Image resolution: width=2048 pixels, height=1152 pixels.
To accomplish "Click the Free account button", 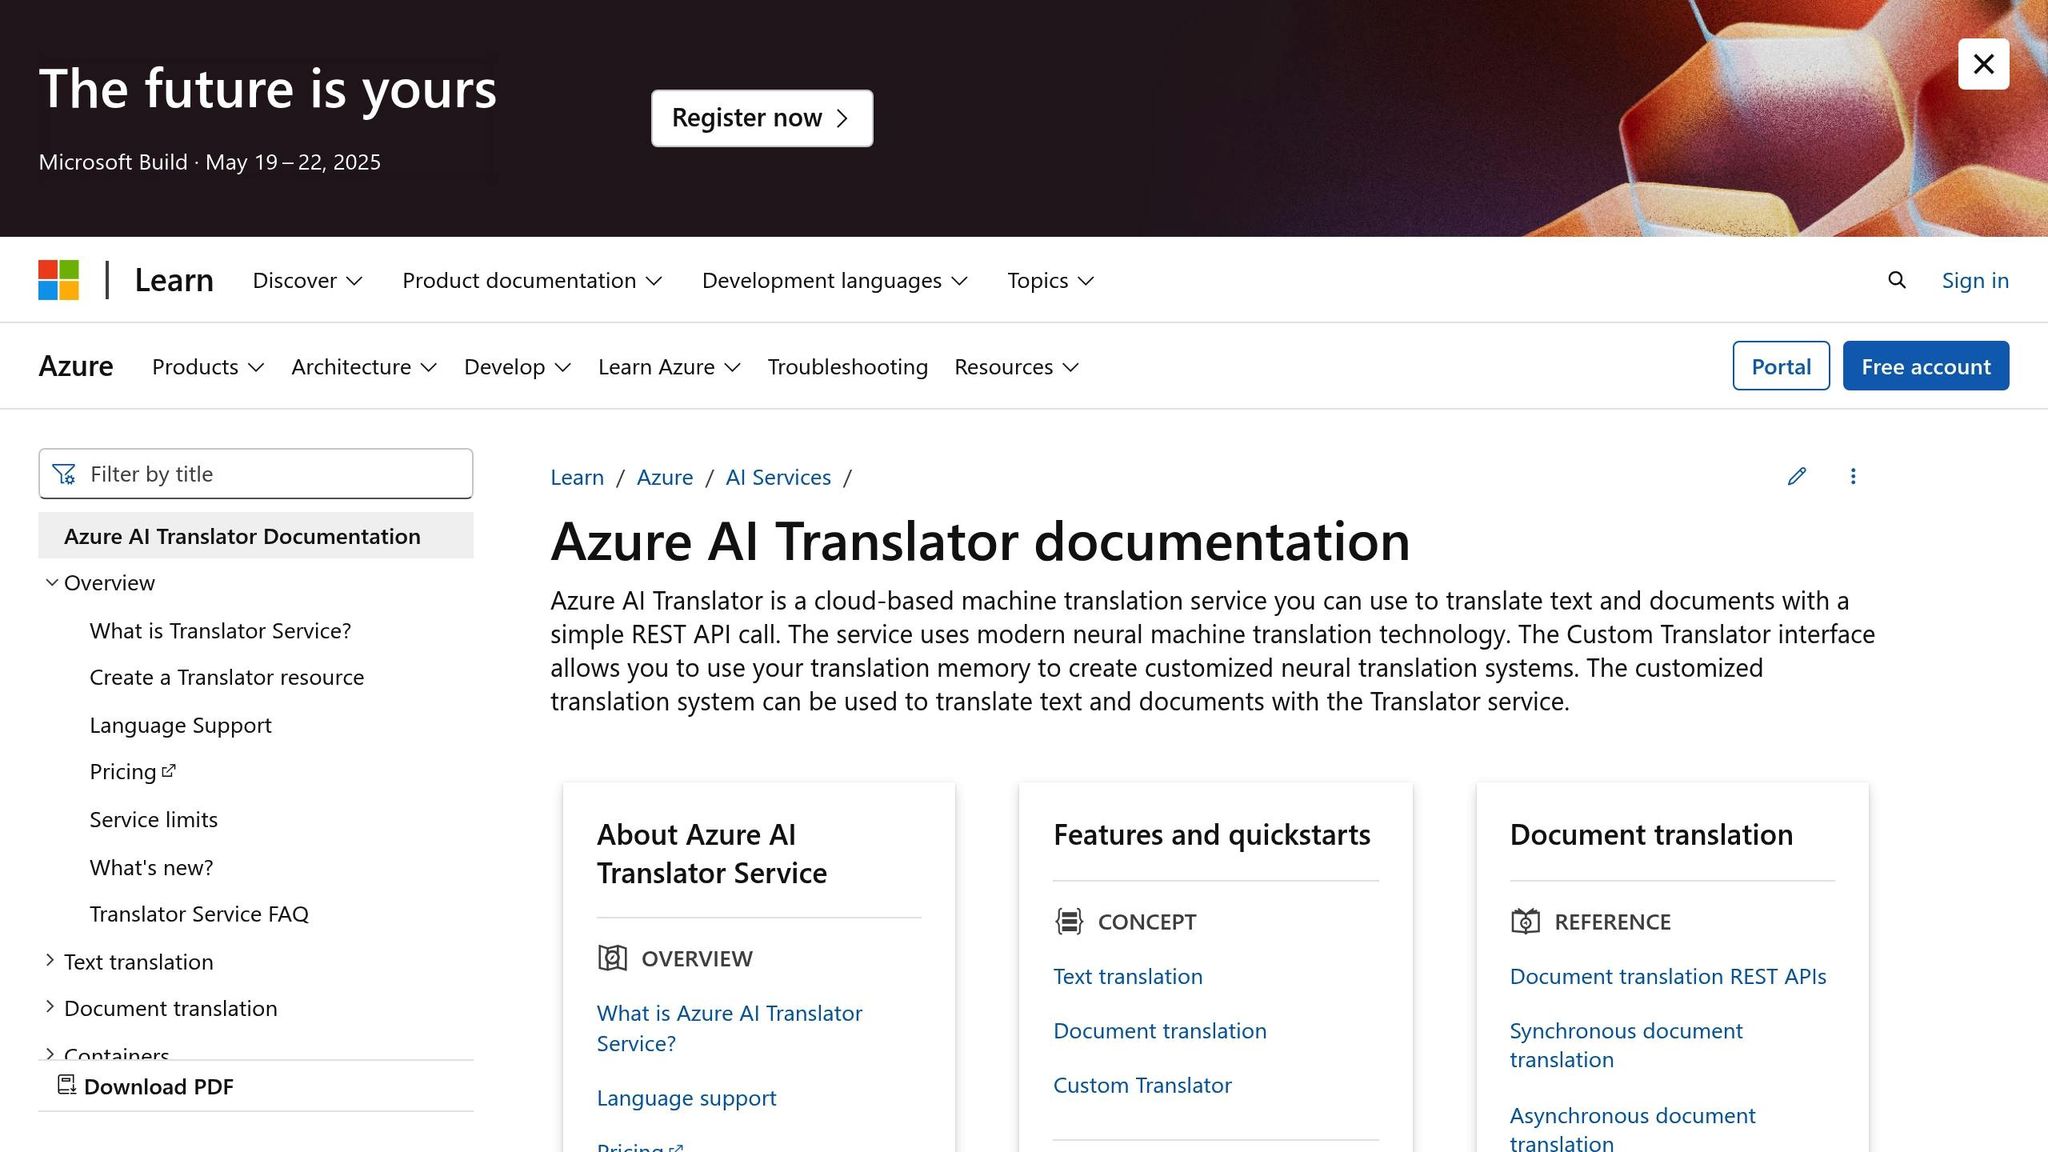I will (1925, 366).
